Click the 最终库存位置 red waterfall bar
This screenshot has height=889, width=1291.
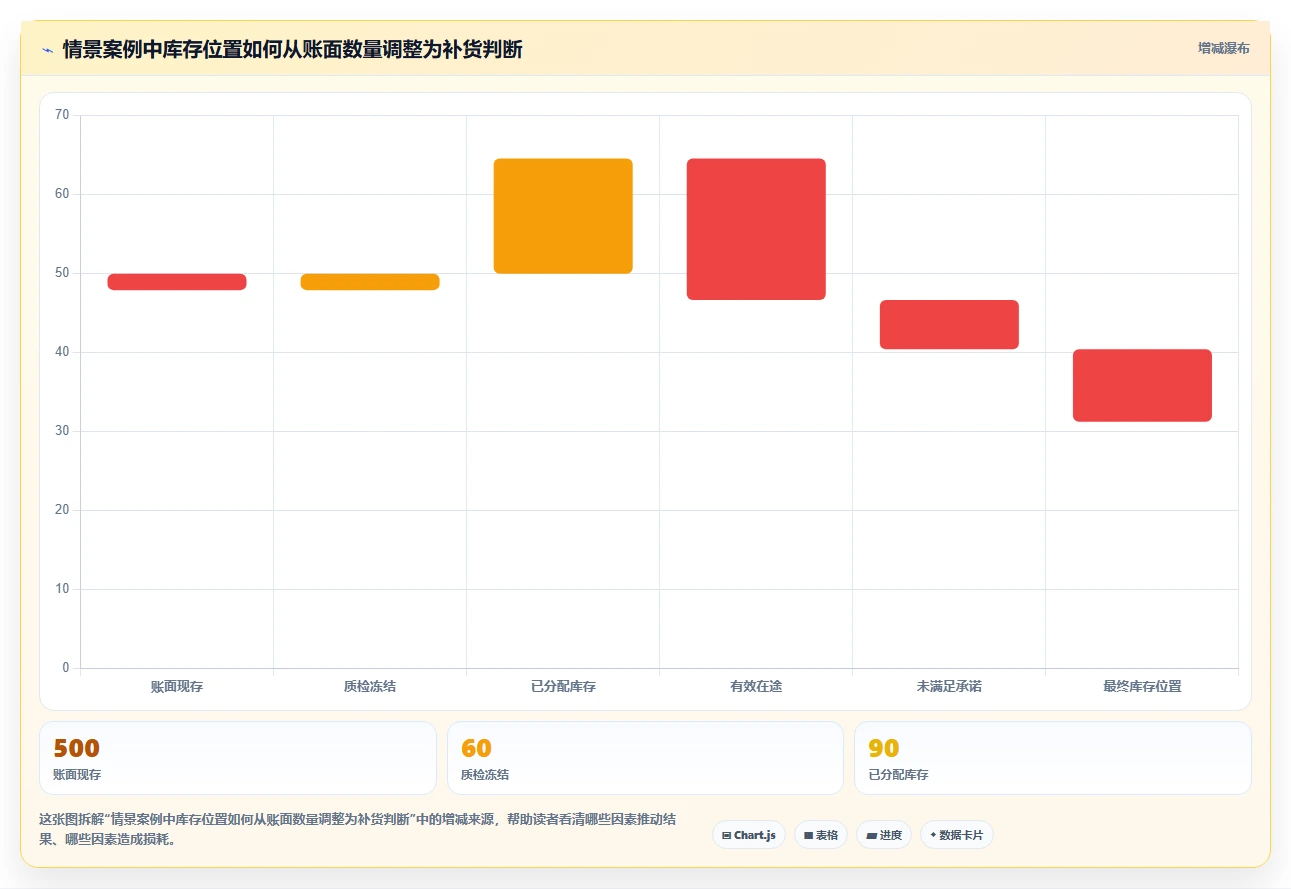tap(1142, 385)
